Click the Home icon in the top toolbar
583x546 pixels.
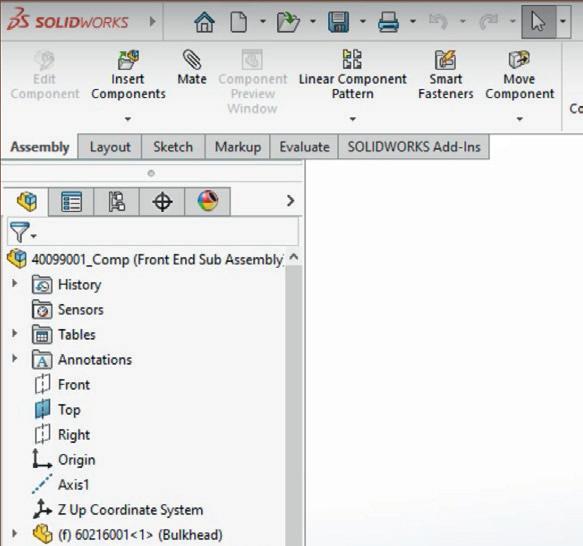(x=204, y=22)
